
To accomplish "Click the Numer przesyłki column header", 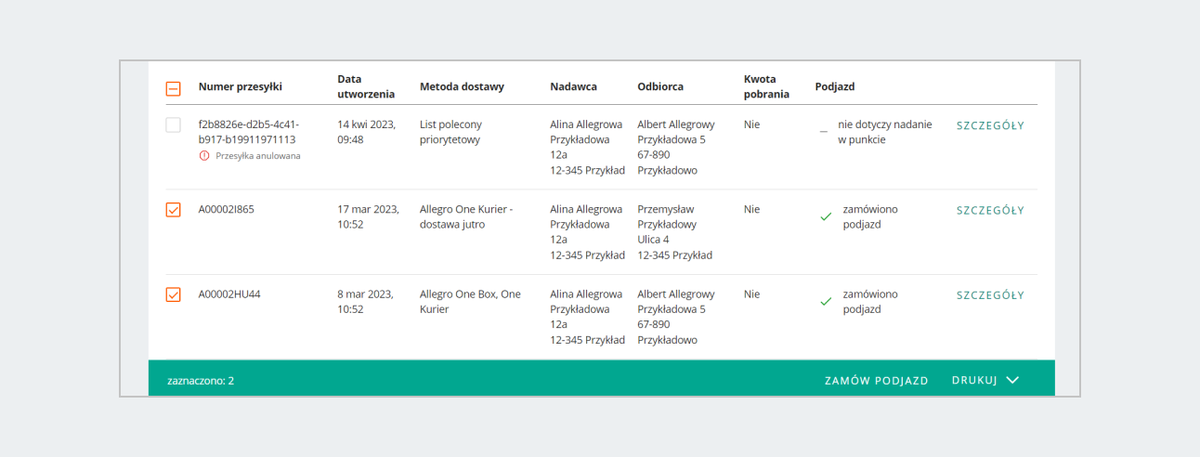I will coord(240,87).
